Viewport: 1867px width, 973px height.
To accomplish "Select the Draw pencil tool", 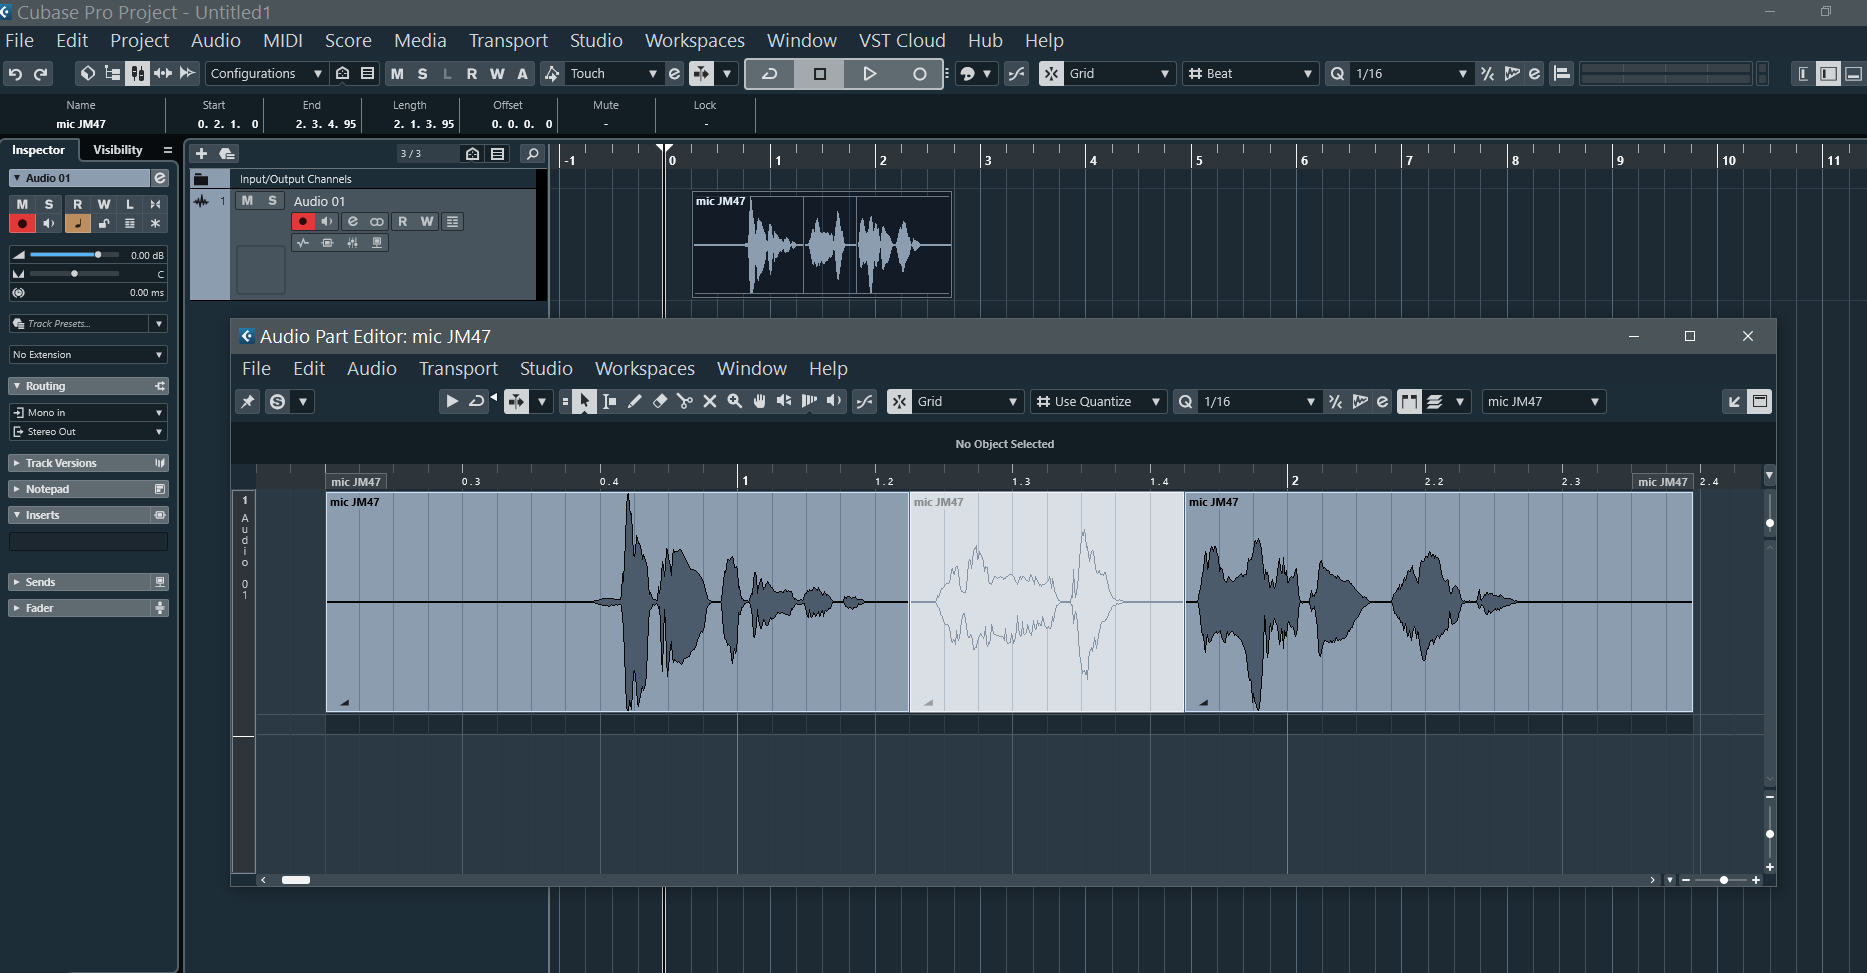I will pyautogui.click(x=634, y=402).
